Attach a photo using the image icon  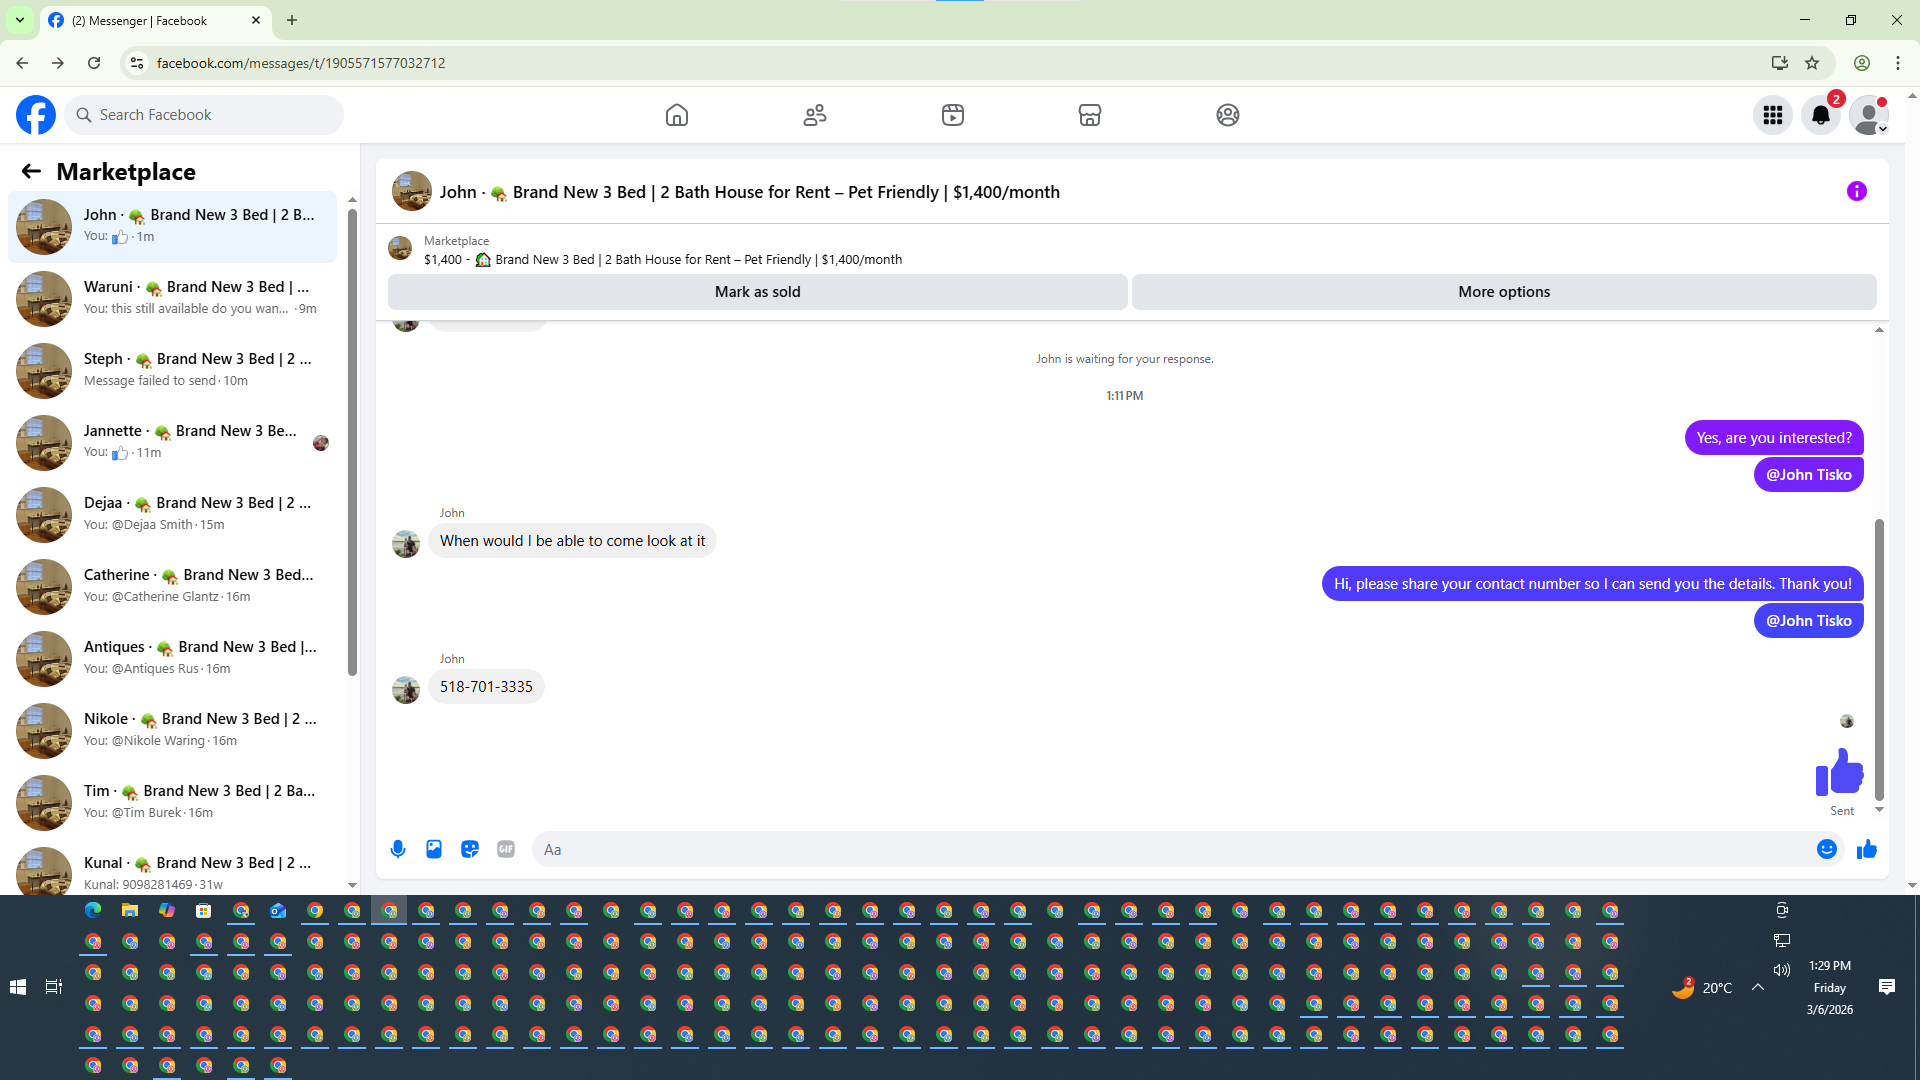tap(434, 849)
